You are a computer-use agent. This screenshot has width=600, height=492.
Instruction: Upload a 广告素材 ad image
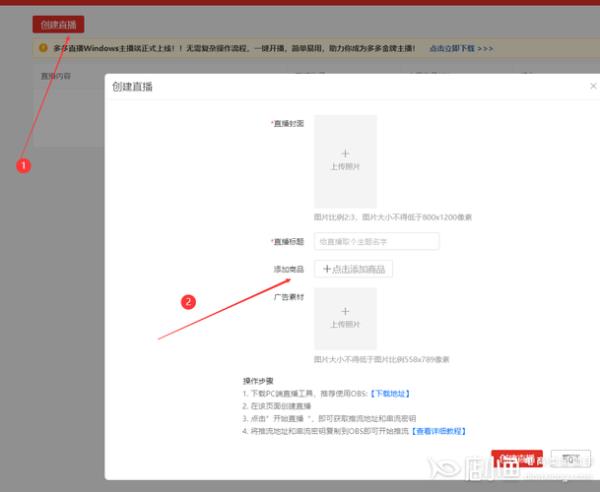[345, 318]
